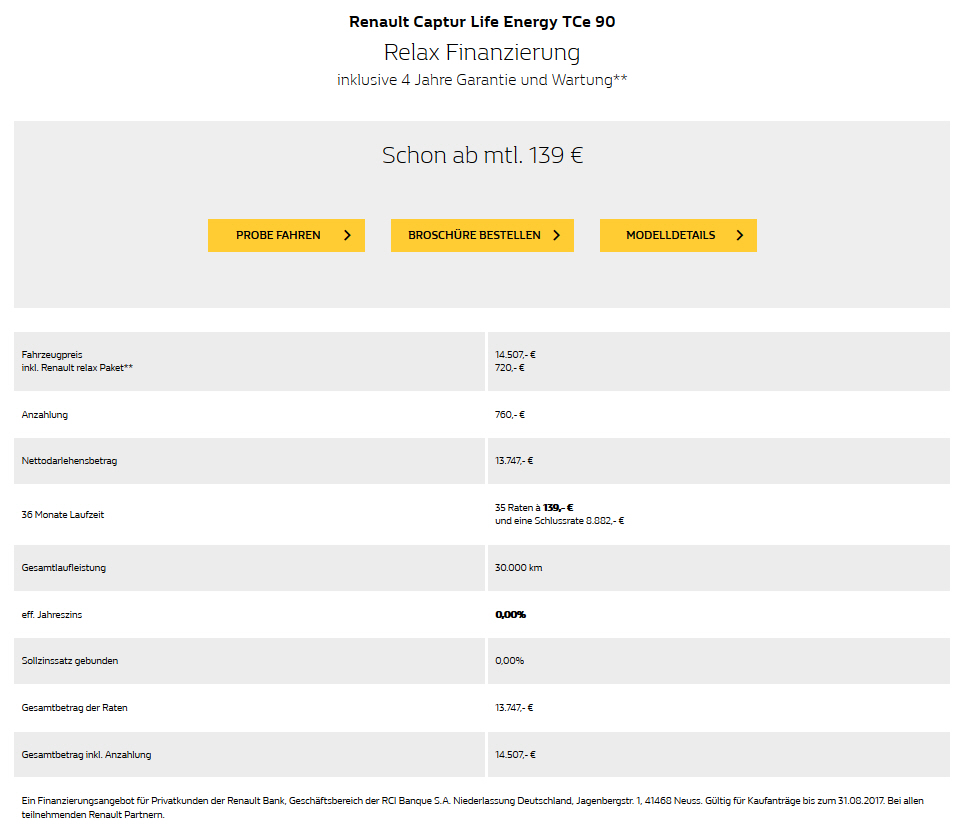Viewport: 956px width, 830px height.
Task: Click the PROBE FAHREN button
Action: (x=286, y=235)
